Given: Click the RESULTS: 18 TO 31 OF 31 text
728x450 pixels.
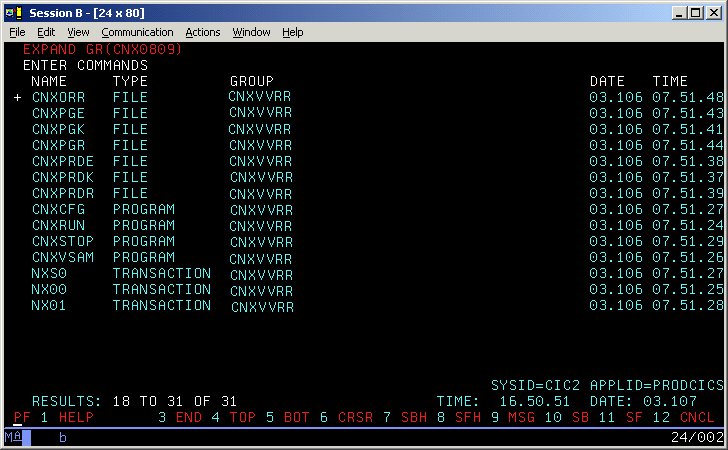Looking at the screenshot, I should 135,401.
